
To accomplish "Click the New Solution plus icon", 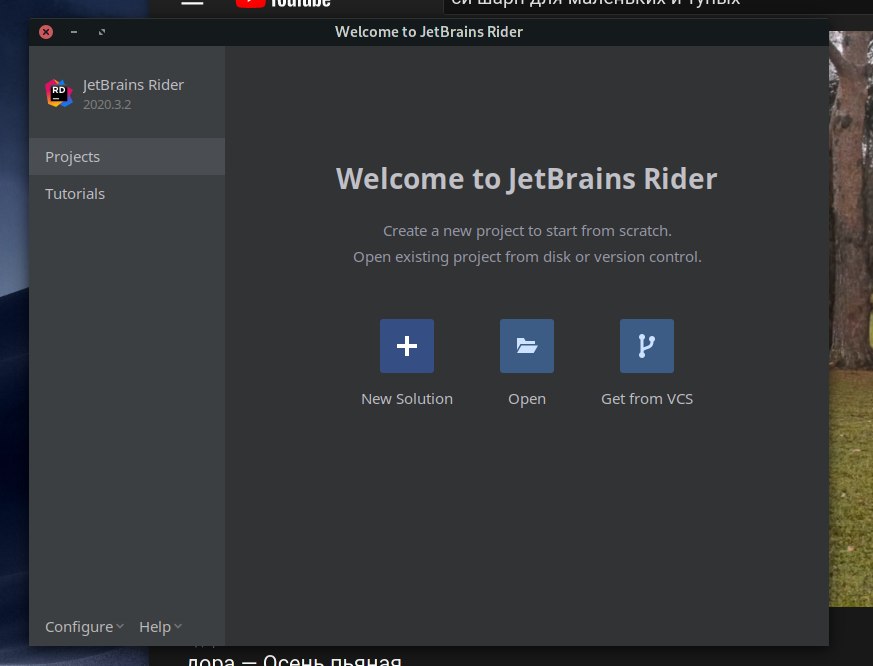I will pos(406,346).
